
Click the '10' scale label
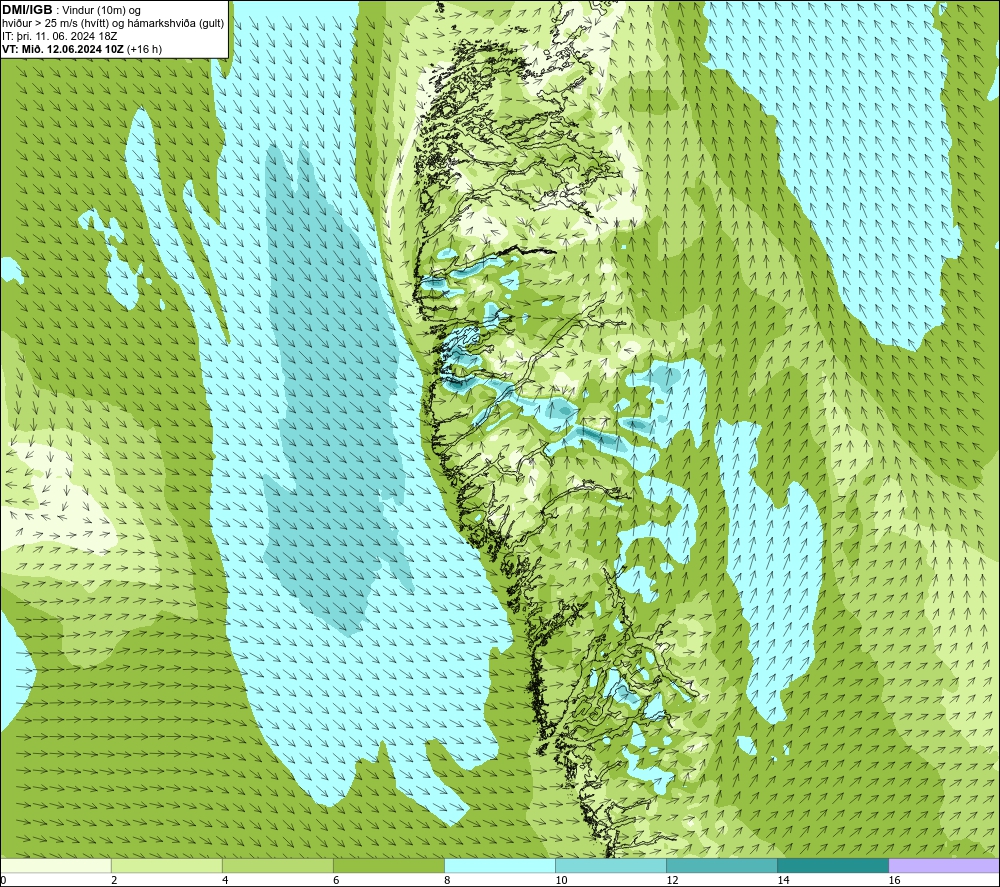tap(561, 880)
